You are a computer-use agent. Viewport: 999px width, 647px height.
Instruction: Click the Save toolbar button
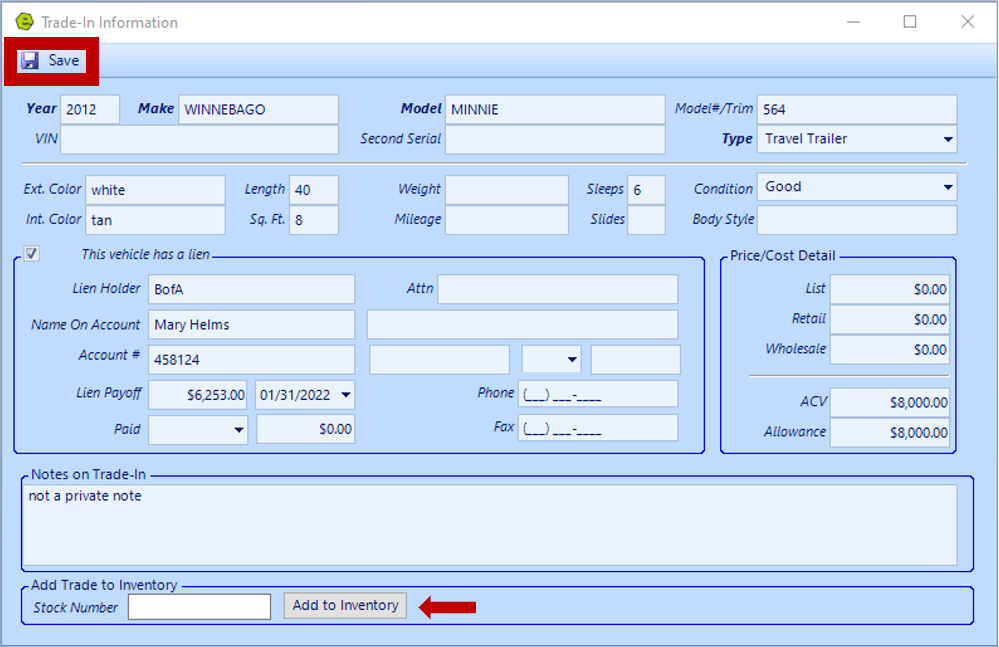[51, 60]
